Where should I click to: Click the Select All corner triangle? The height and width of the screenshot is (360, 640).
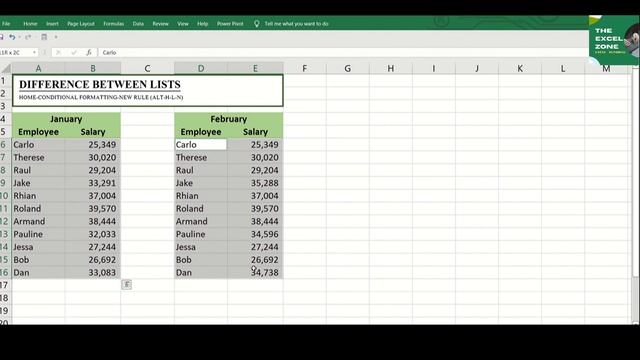6,68
